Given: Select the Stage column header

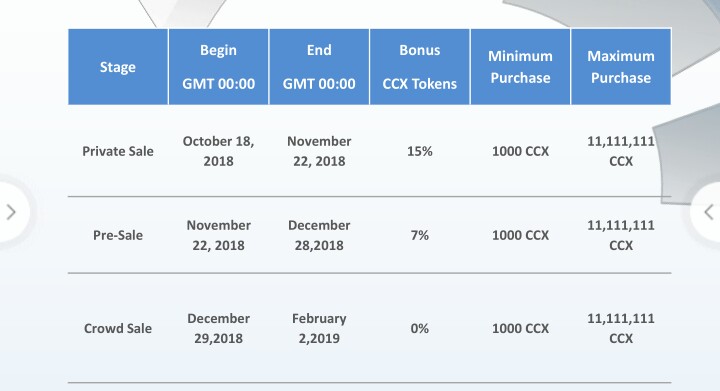Looking at the screenshot, I should pos(118,67).
